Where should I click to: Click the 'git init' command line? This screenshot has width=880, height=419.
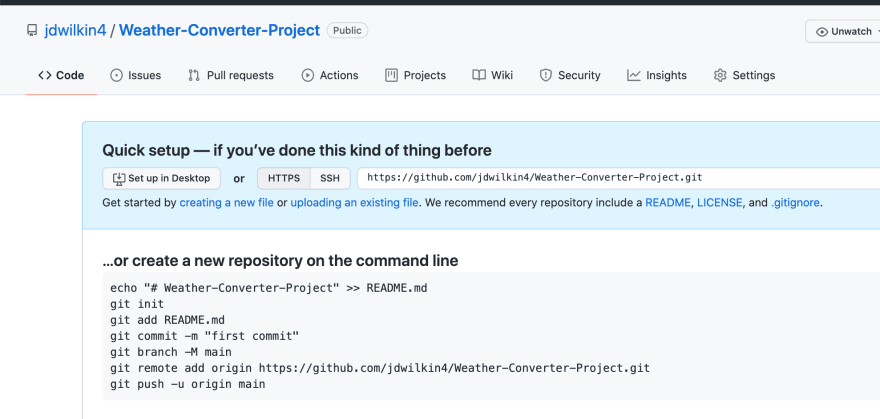(x=137, y=305)
